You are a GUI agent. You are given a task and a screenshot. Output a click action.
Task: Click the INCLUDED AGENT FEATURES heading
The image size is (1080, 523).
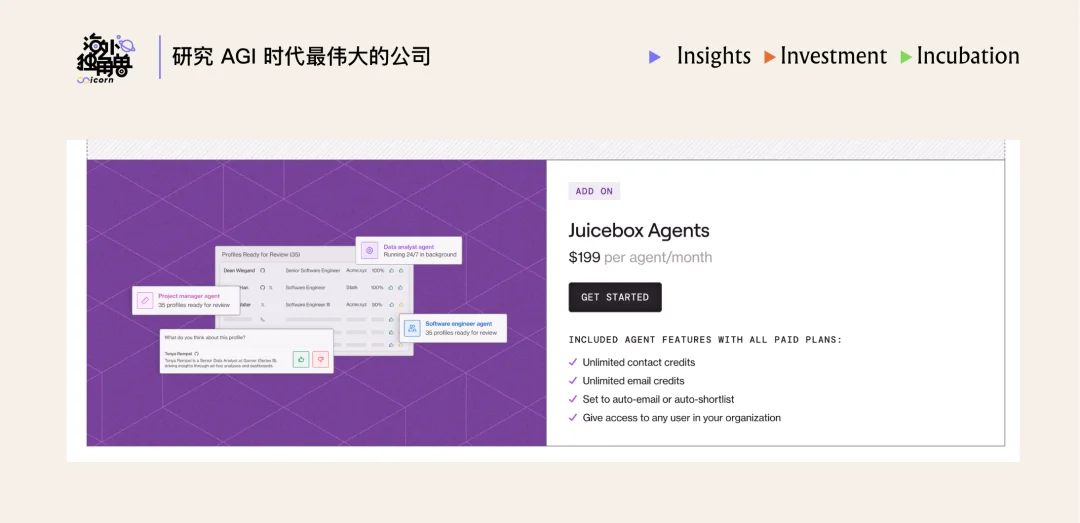point(705,340)
